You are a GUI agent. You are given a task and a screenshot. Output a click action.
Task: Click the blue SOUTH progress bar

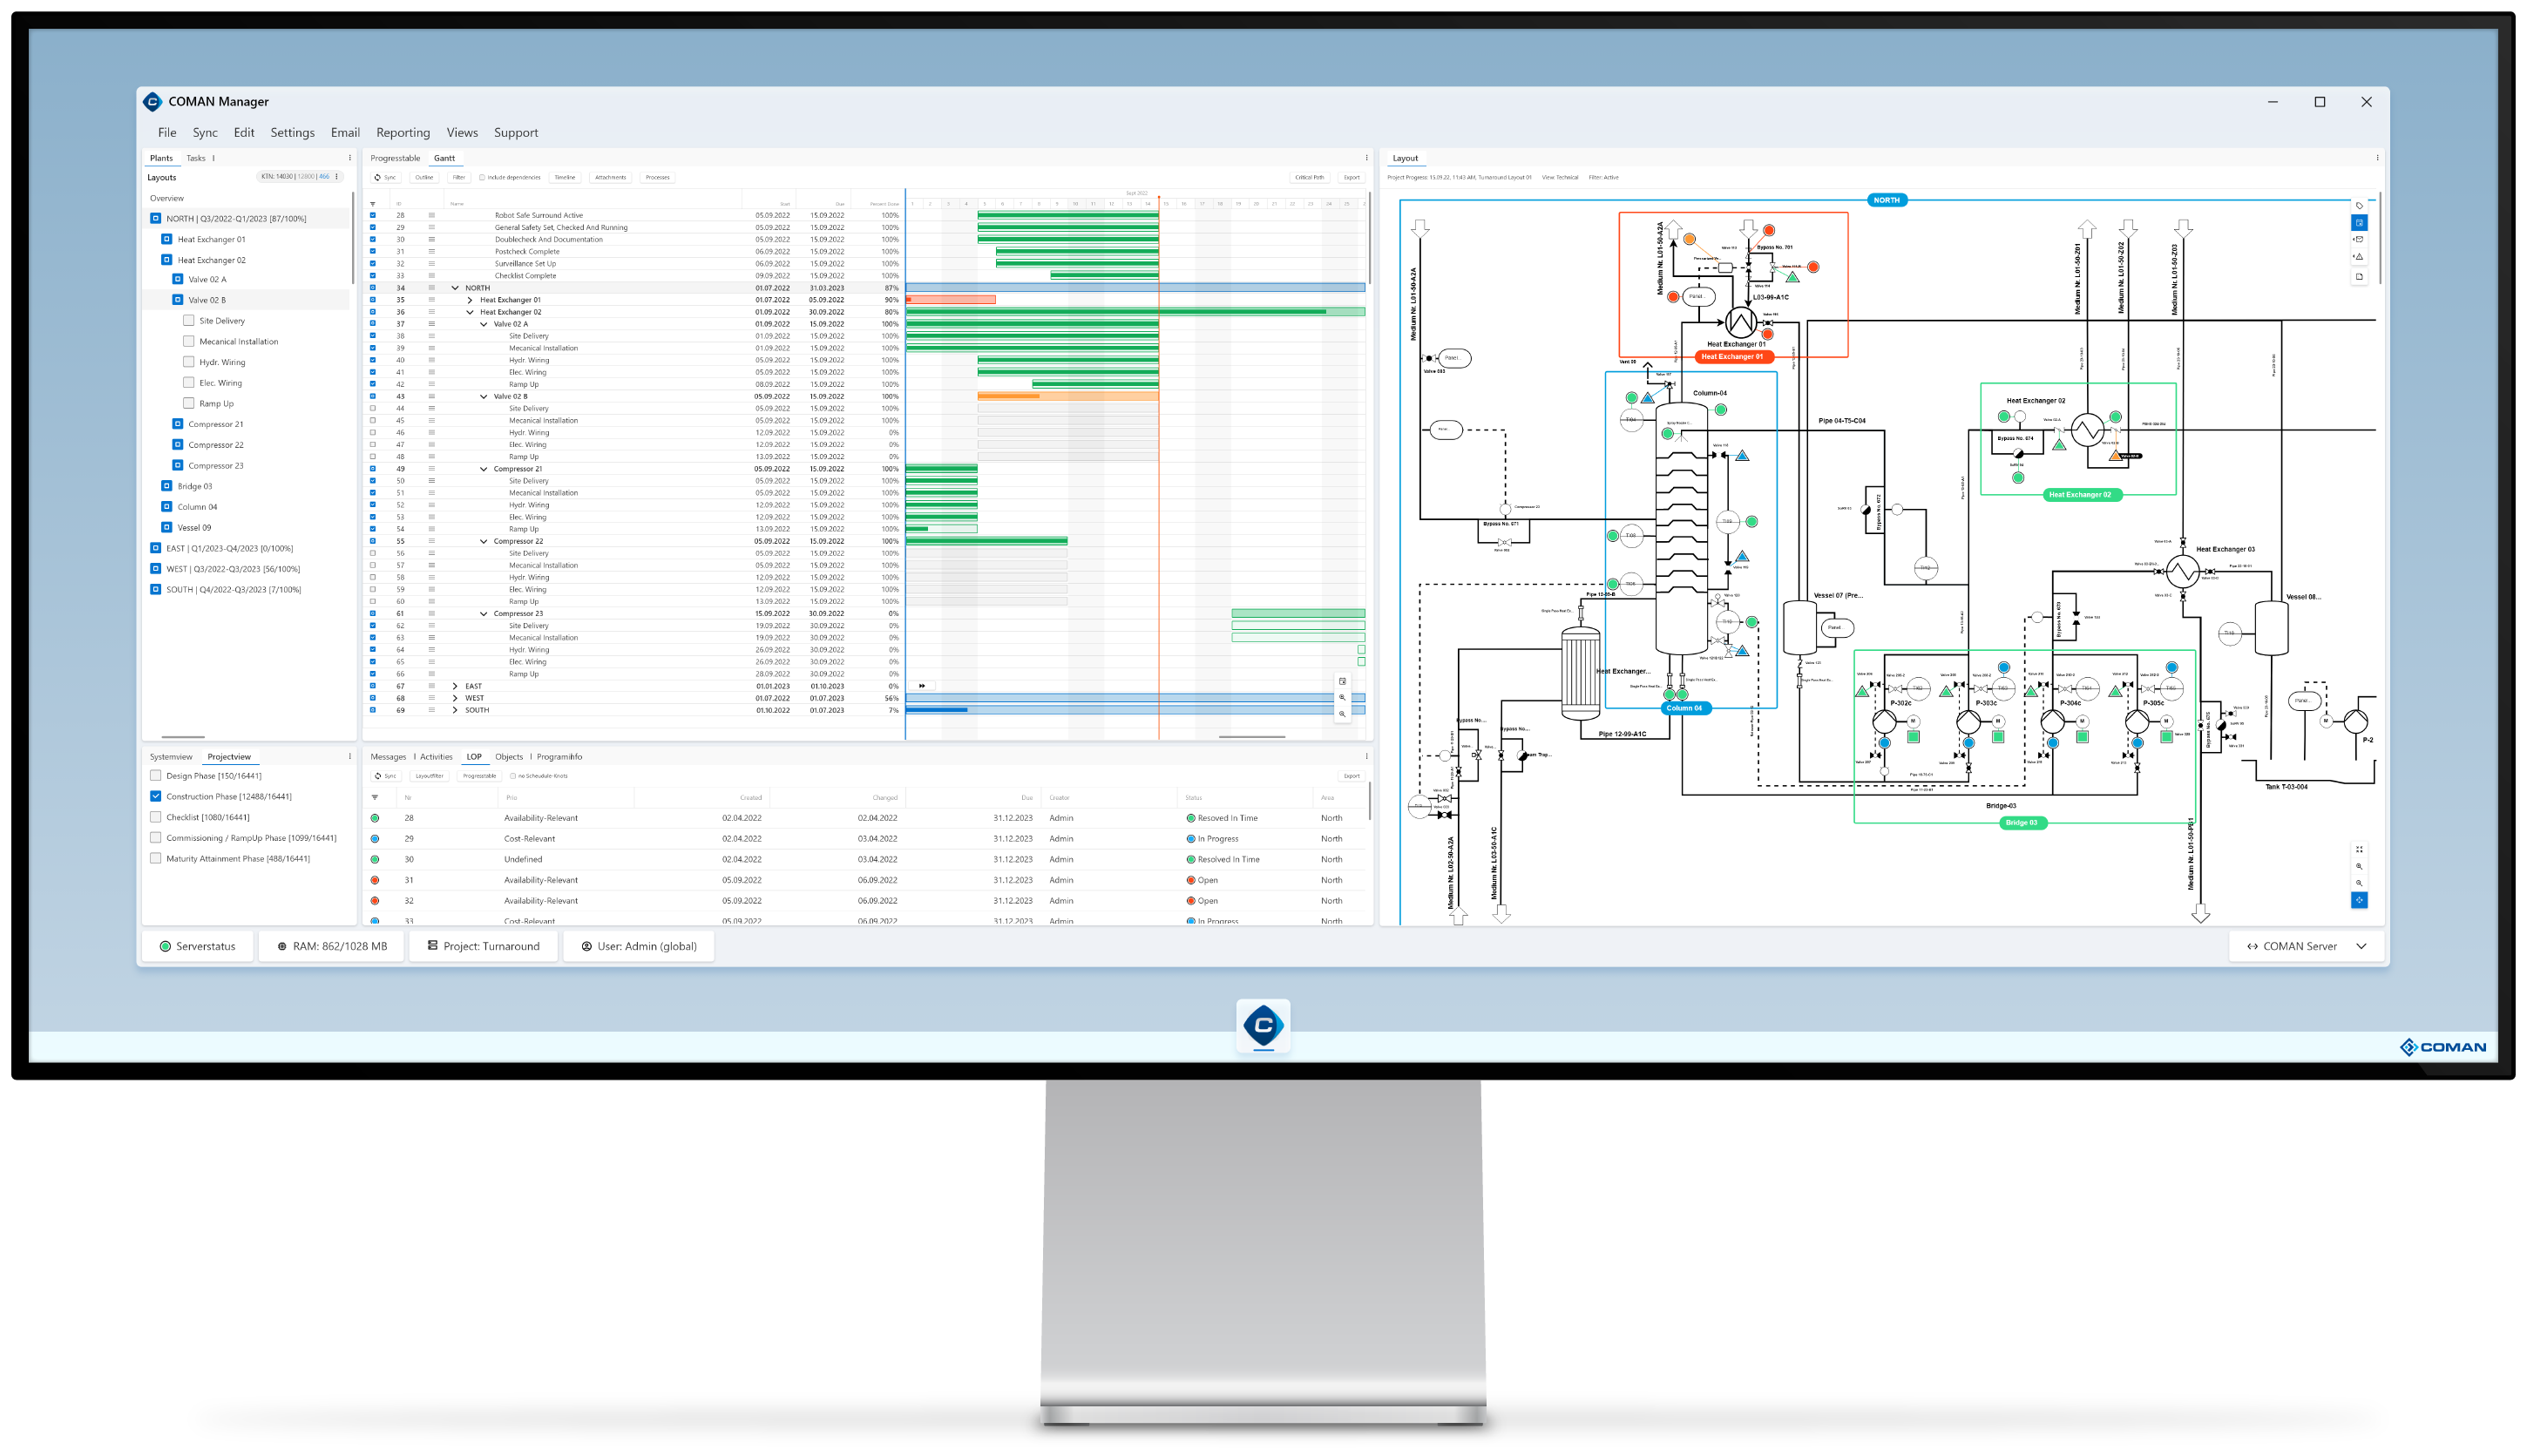1135,711
